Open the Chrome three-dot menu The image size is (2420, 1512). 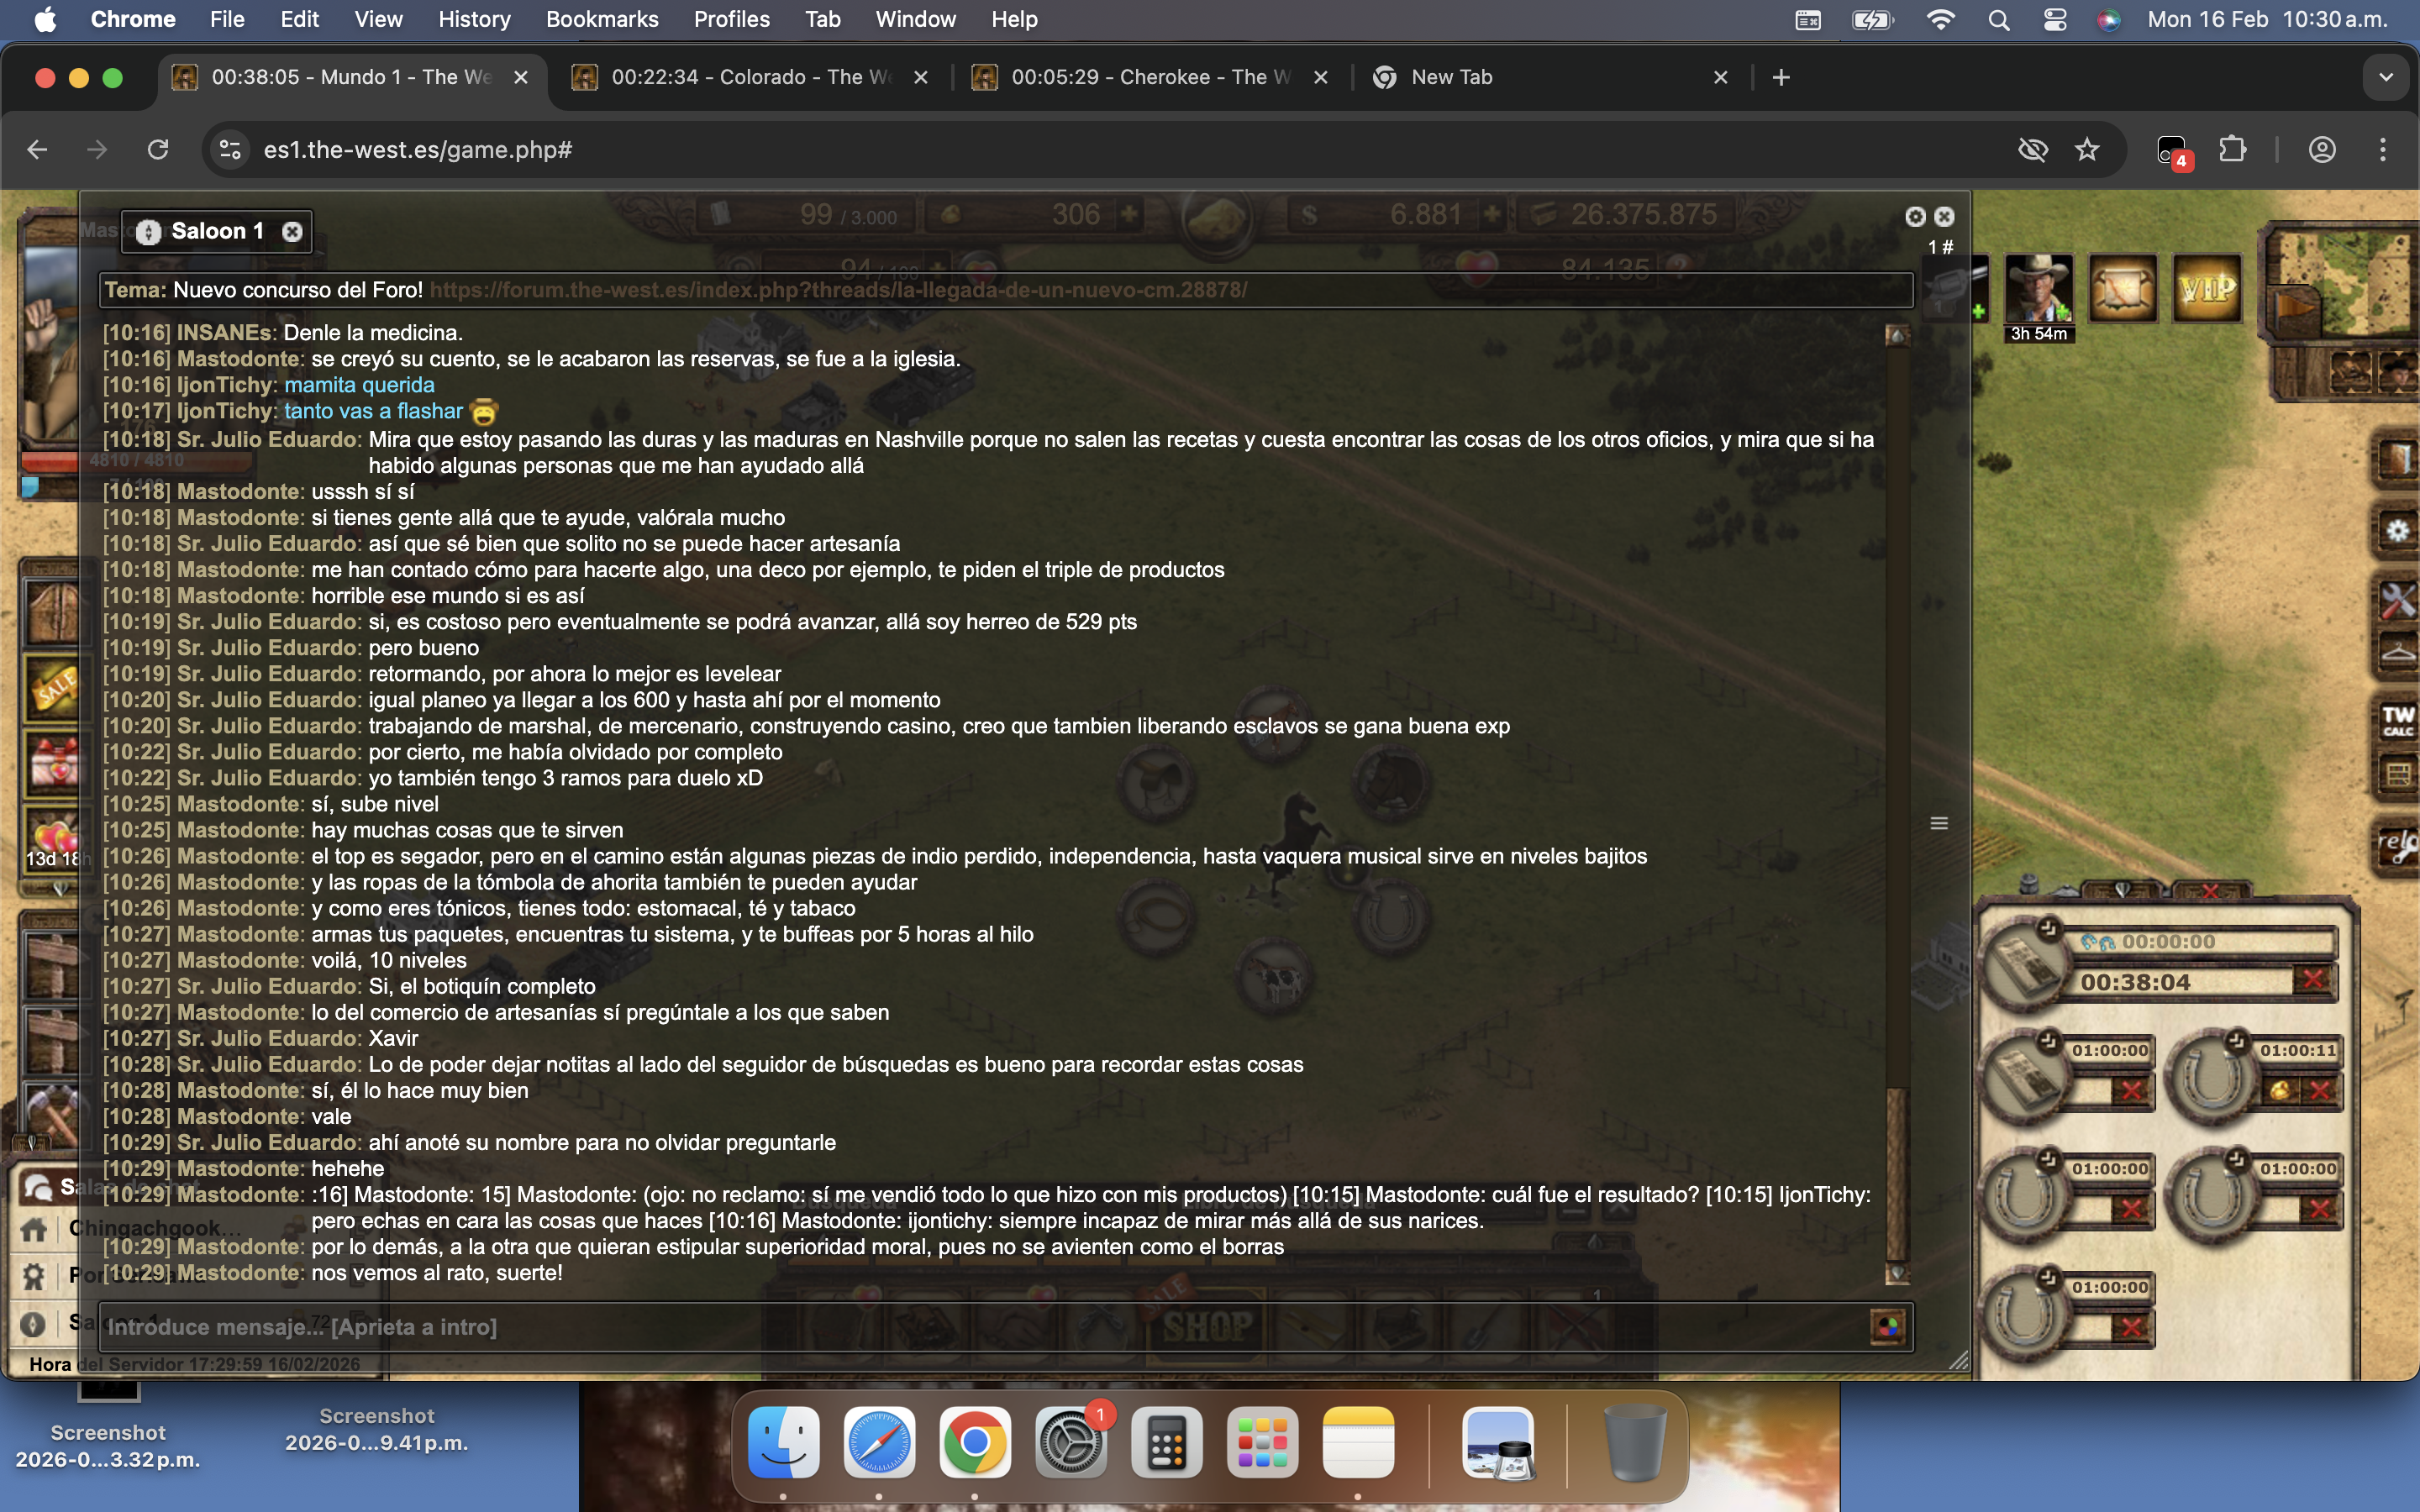(x=2383, y=150)
